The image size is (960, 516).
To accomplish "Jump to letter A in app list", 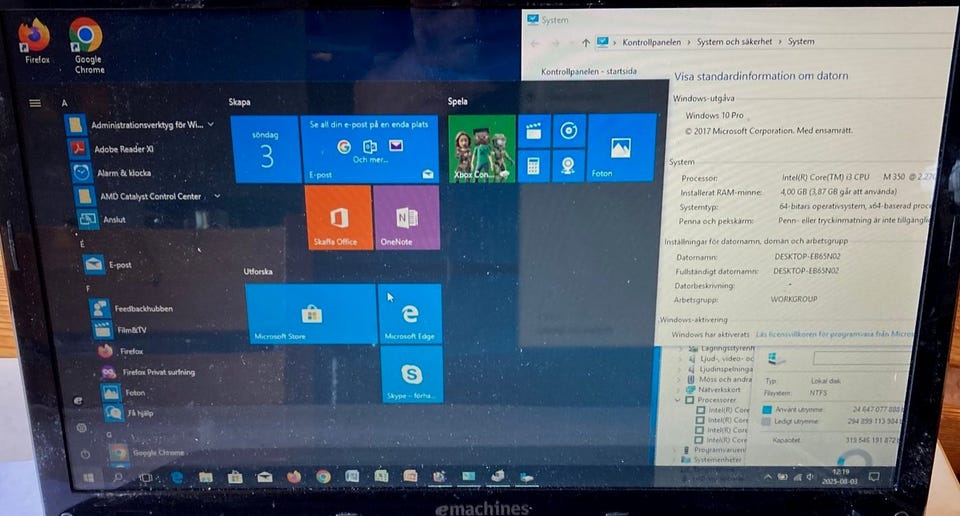I will 64,103.
